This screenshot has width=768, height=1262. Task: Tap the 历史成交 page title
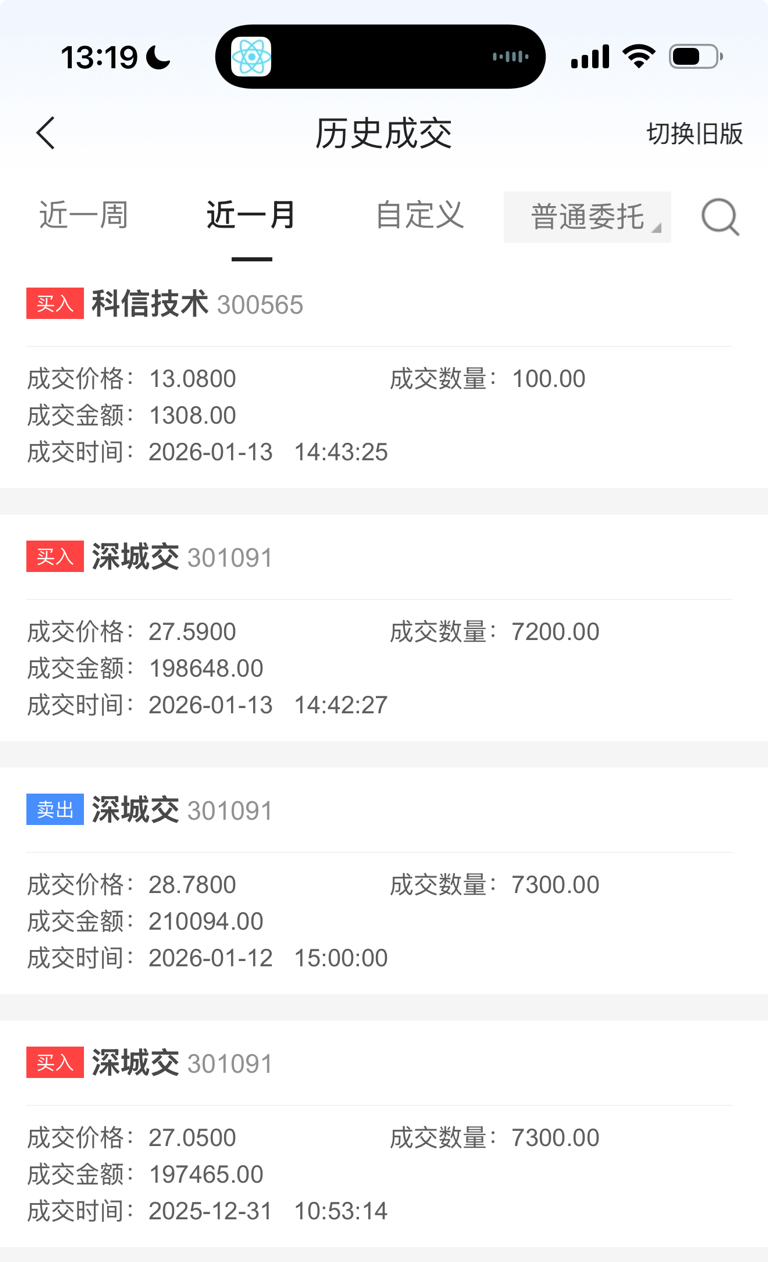pos(384,133)
